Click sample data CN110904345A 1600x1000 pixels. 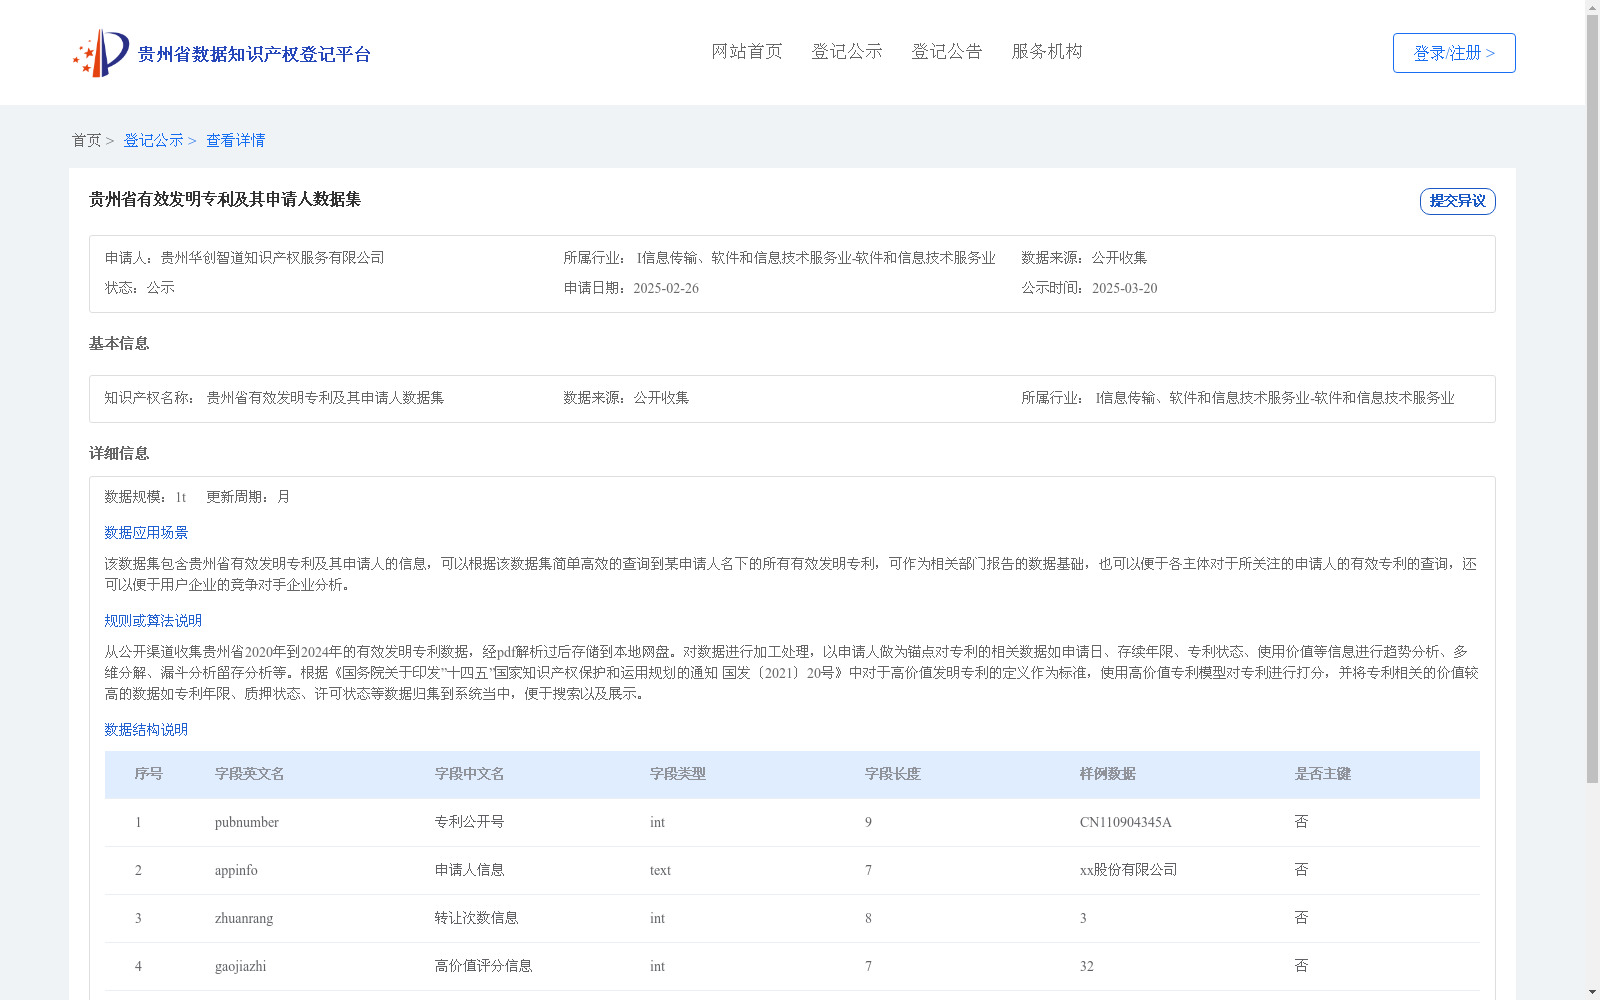[1126, 823]
